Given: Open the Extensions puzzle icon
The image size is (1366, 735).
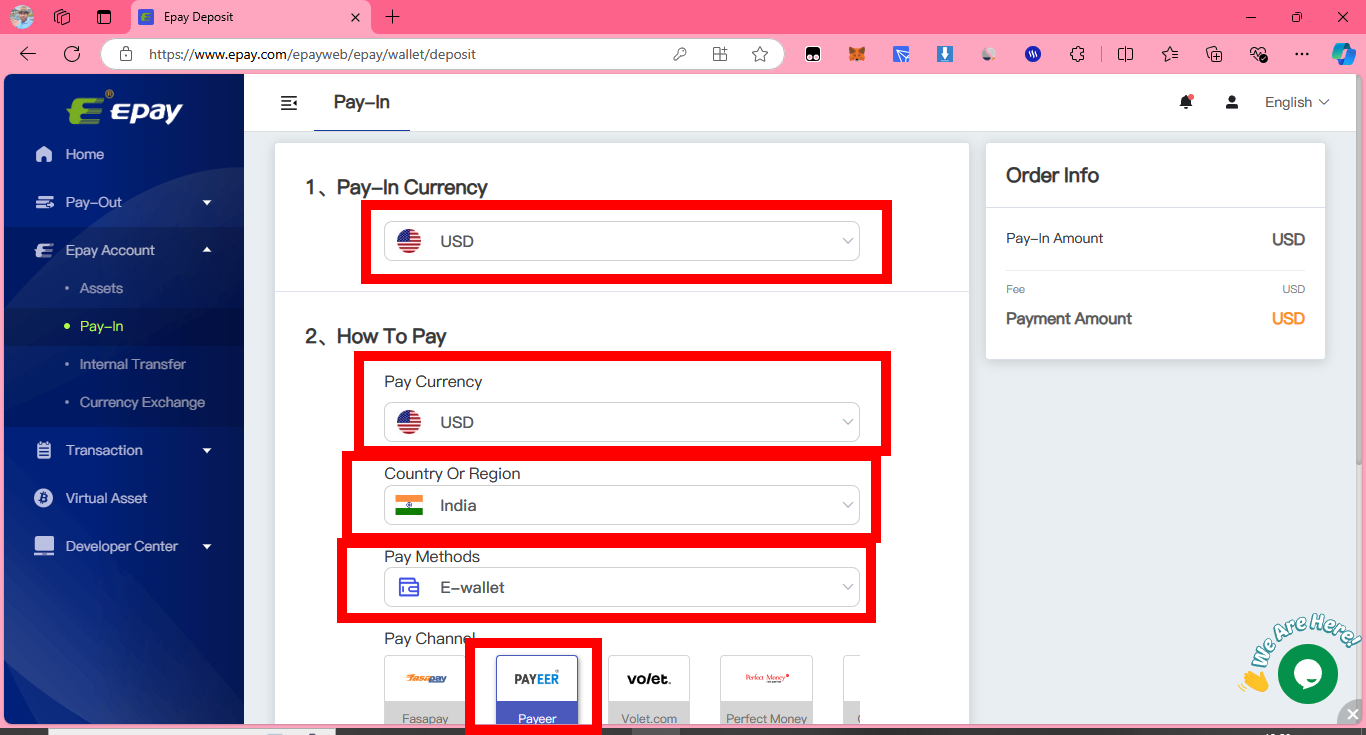Looking at the screenshot, I should pyautogui.click(x=1077, y=54).
